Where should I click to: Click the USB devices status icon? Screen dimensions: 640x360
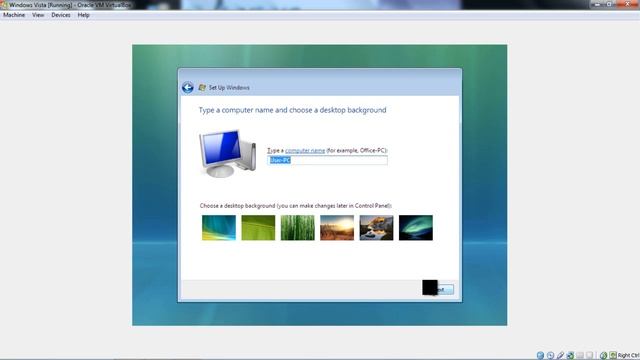[x=560, y=356]
